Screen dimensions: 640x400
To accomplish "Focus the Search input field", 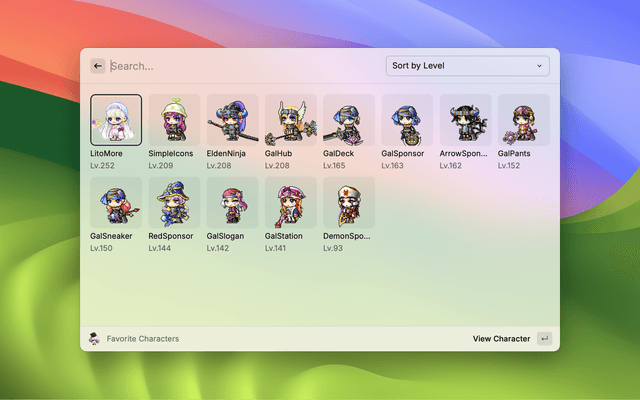I will [x=240, y=66].
